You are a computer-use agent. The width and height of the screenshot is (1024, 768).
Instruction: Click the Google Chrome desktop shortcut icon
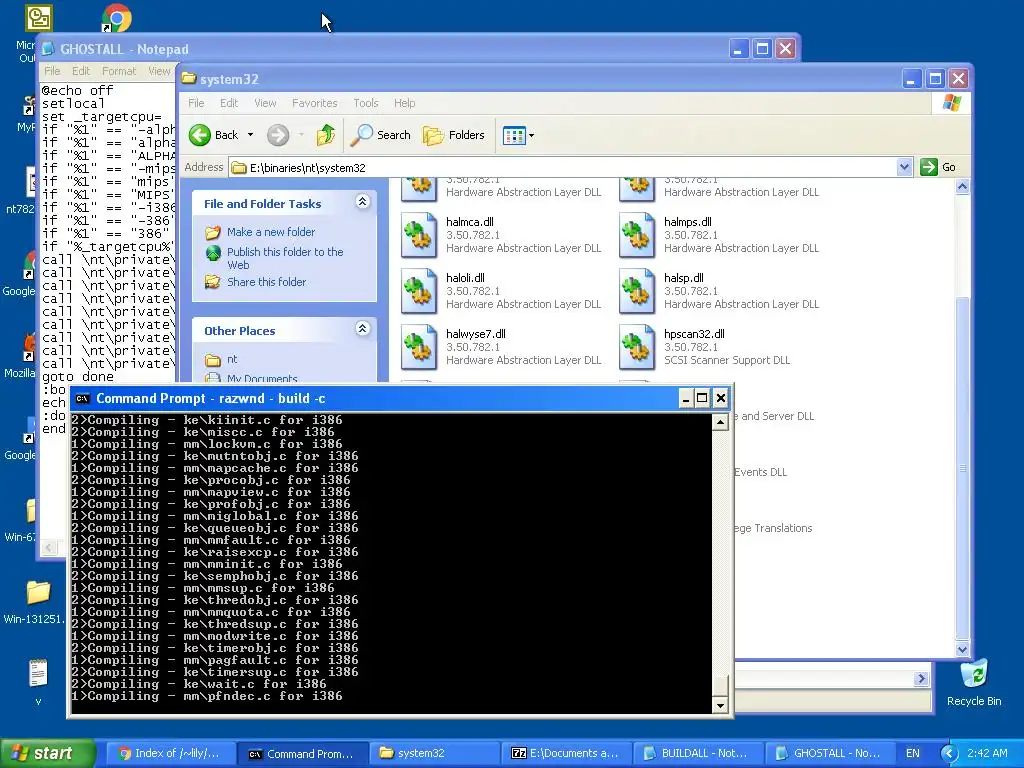click(117, 18)
